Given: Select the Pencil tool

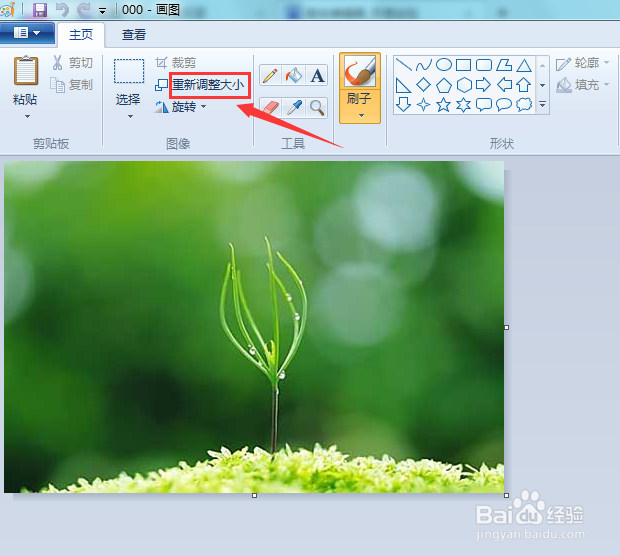Looking at the screenshot, I should 270,75.
